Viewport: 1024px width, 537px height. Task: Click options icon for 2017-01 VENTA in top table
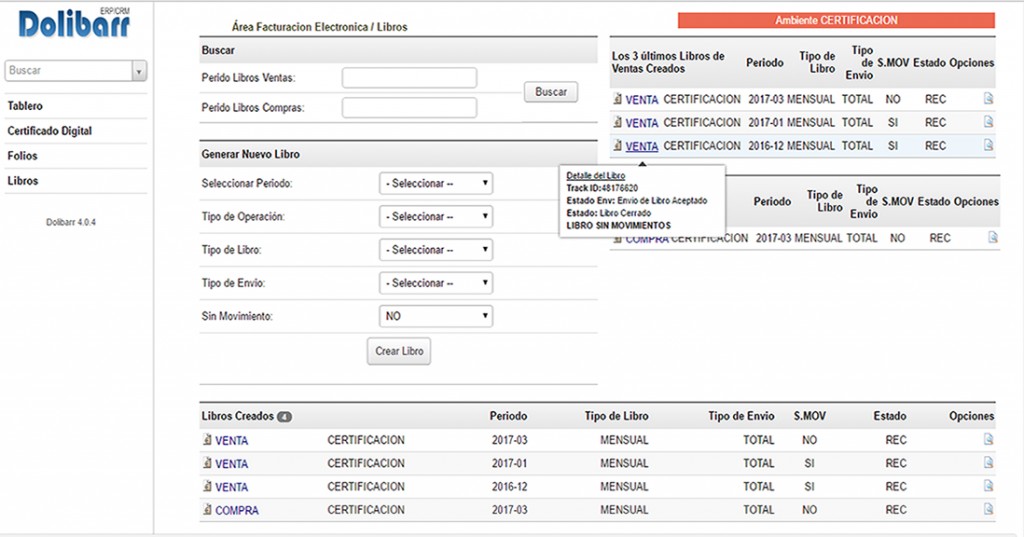988,122
